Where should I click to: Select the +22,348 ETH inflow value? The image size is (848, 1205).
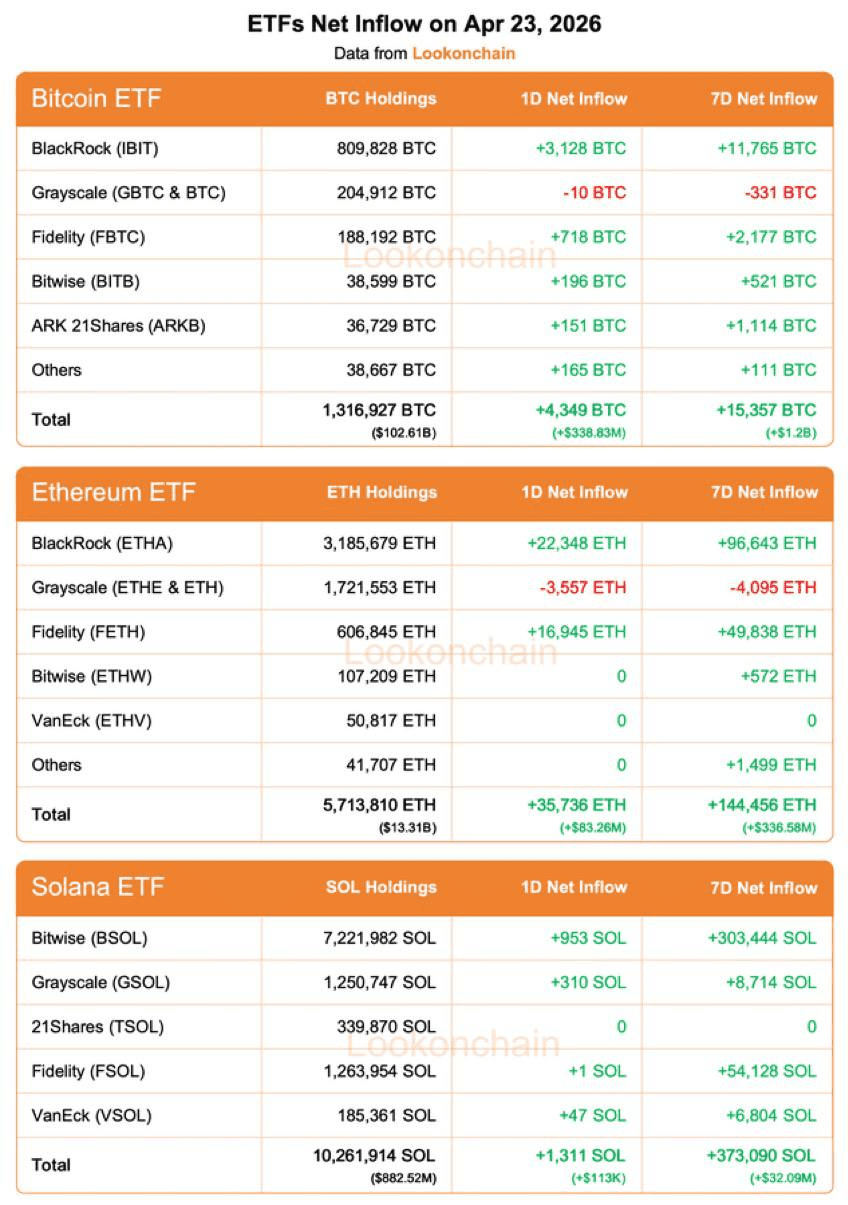pyautogui.click(x=576, y=544)
